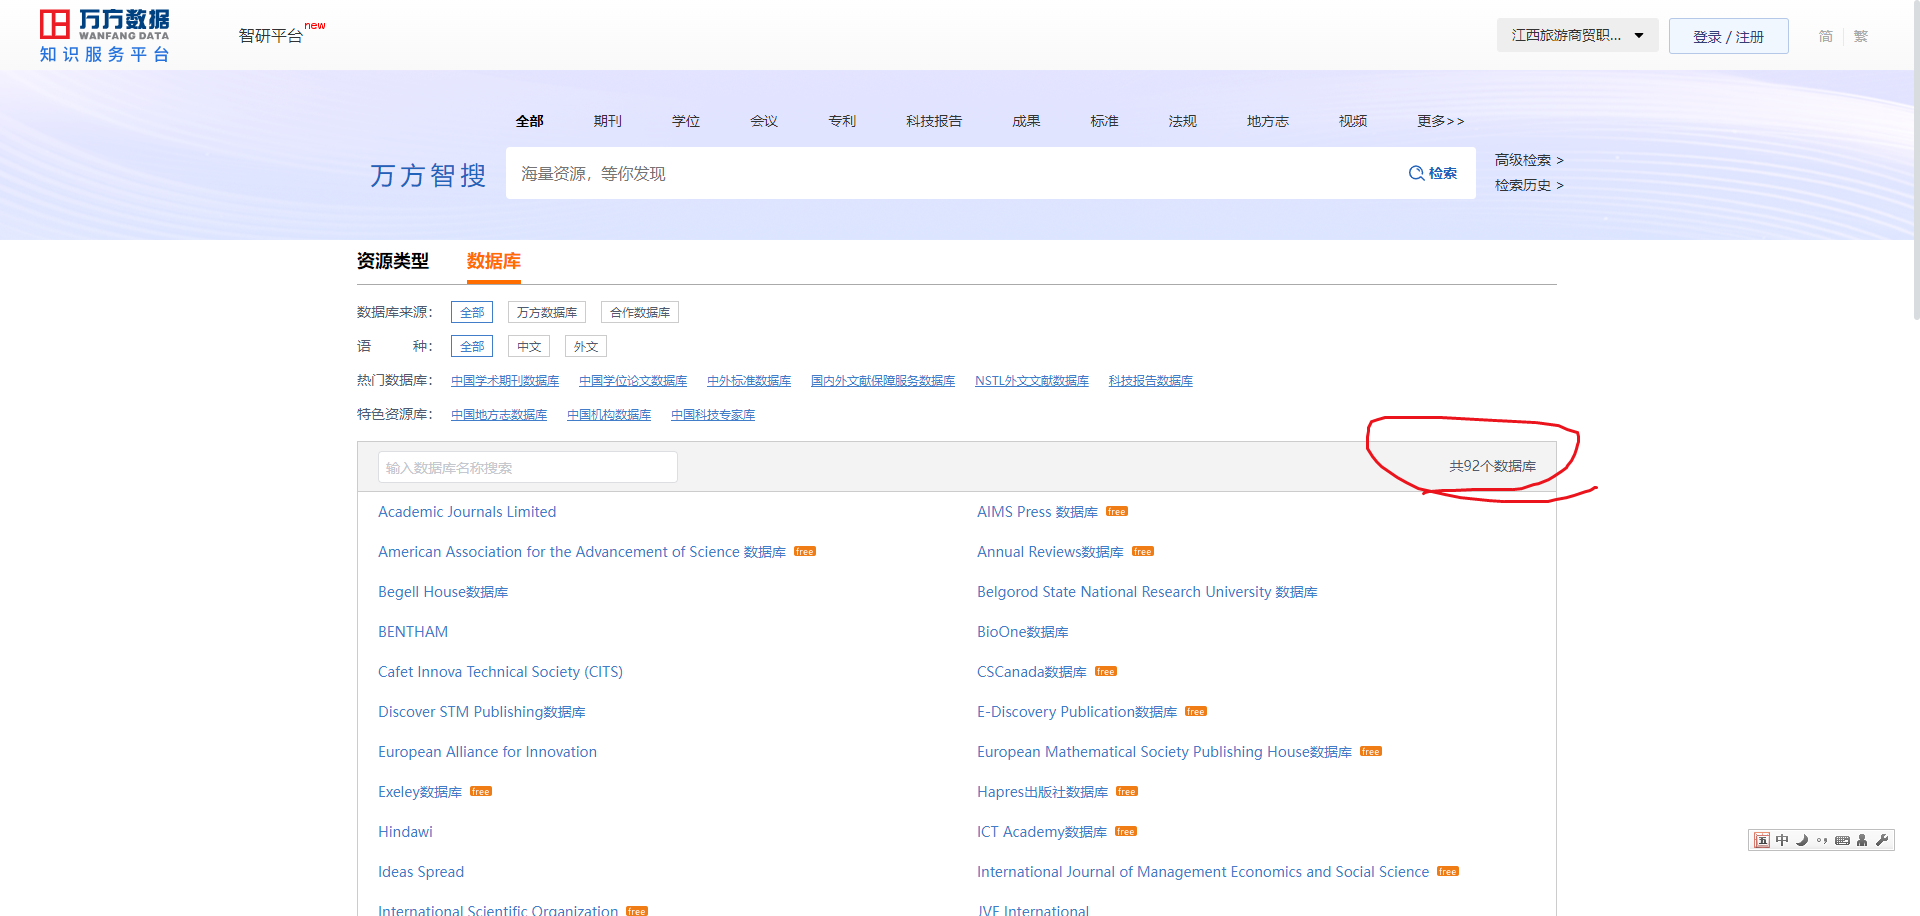Toggle the IME half-moon width icon

[x=1802, y=840]
